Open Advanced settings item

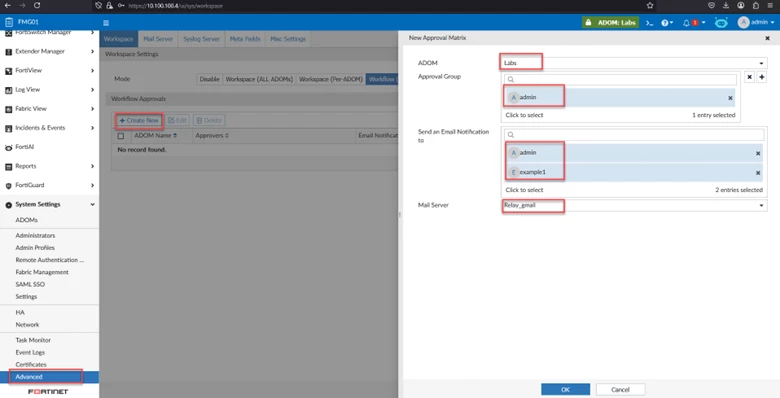(x=49, y=377)
